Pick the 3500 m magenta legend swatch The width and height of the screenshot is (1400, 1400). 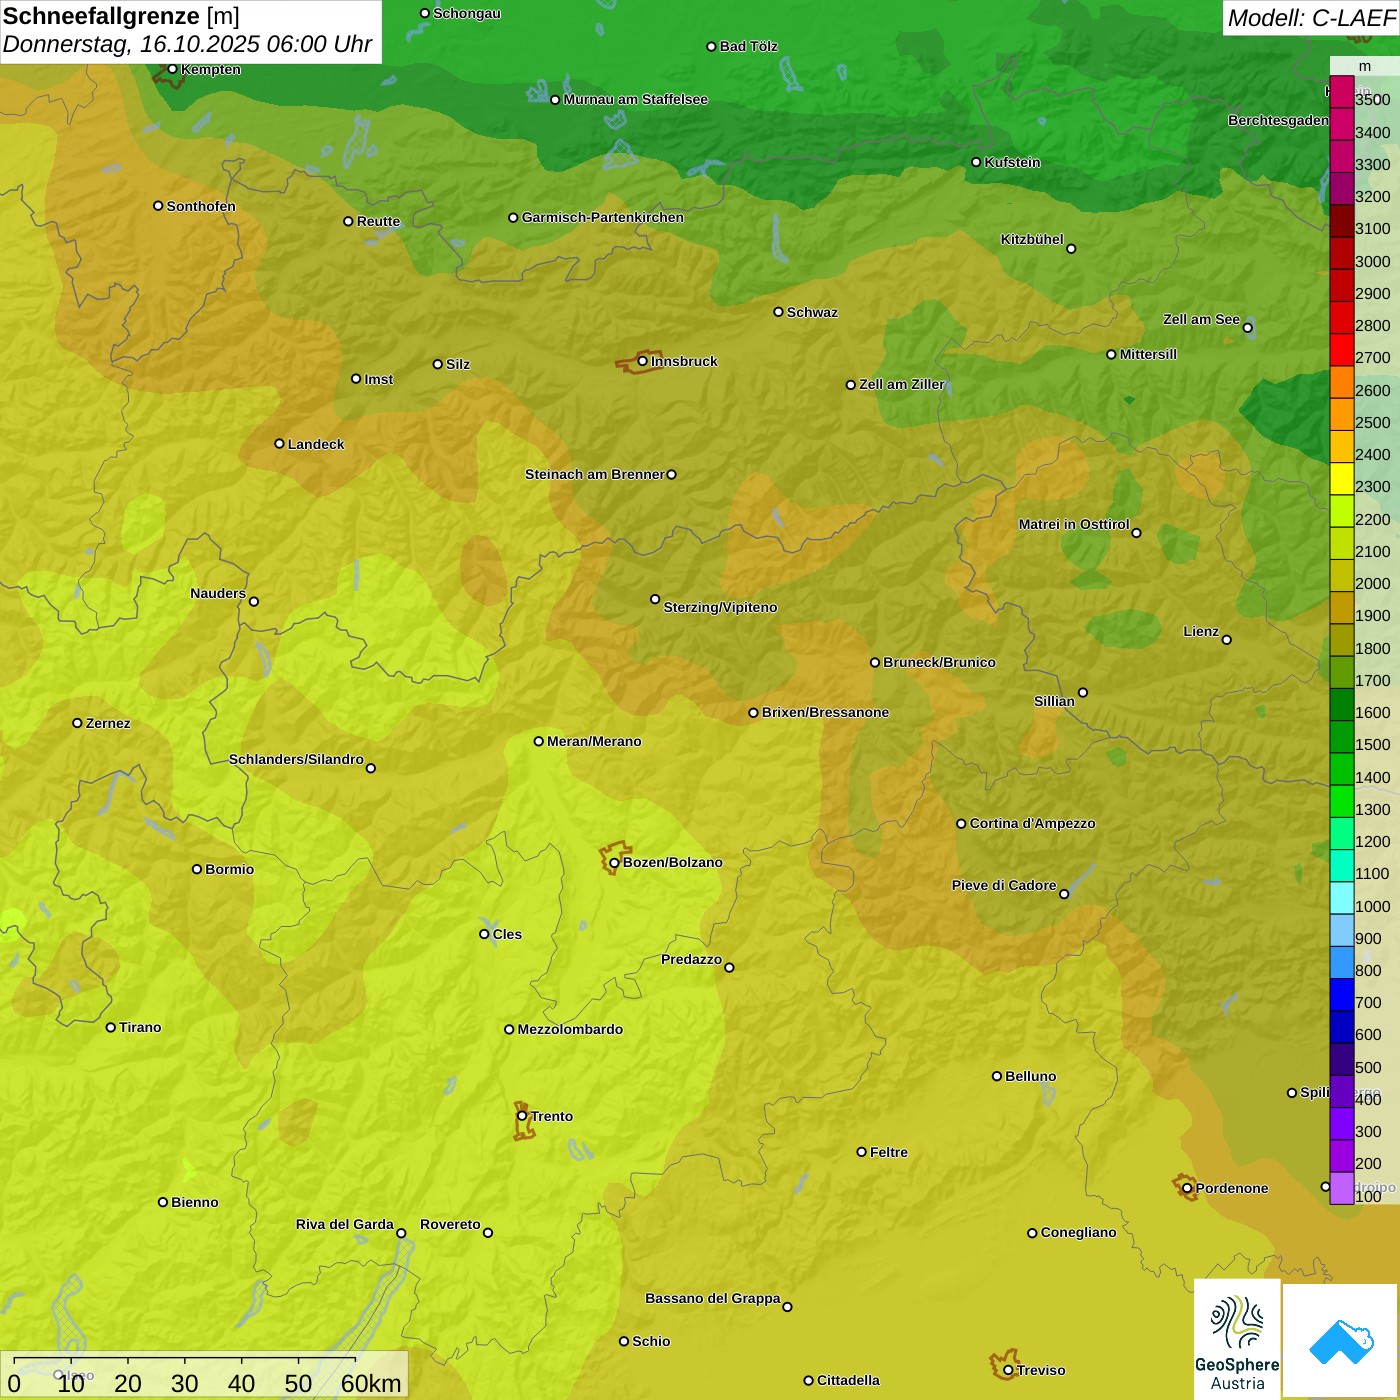1341,91
